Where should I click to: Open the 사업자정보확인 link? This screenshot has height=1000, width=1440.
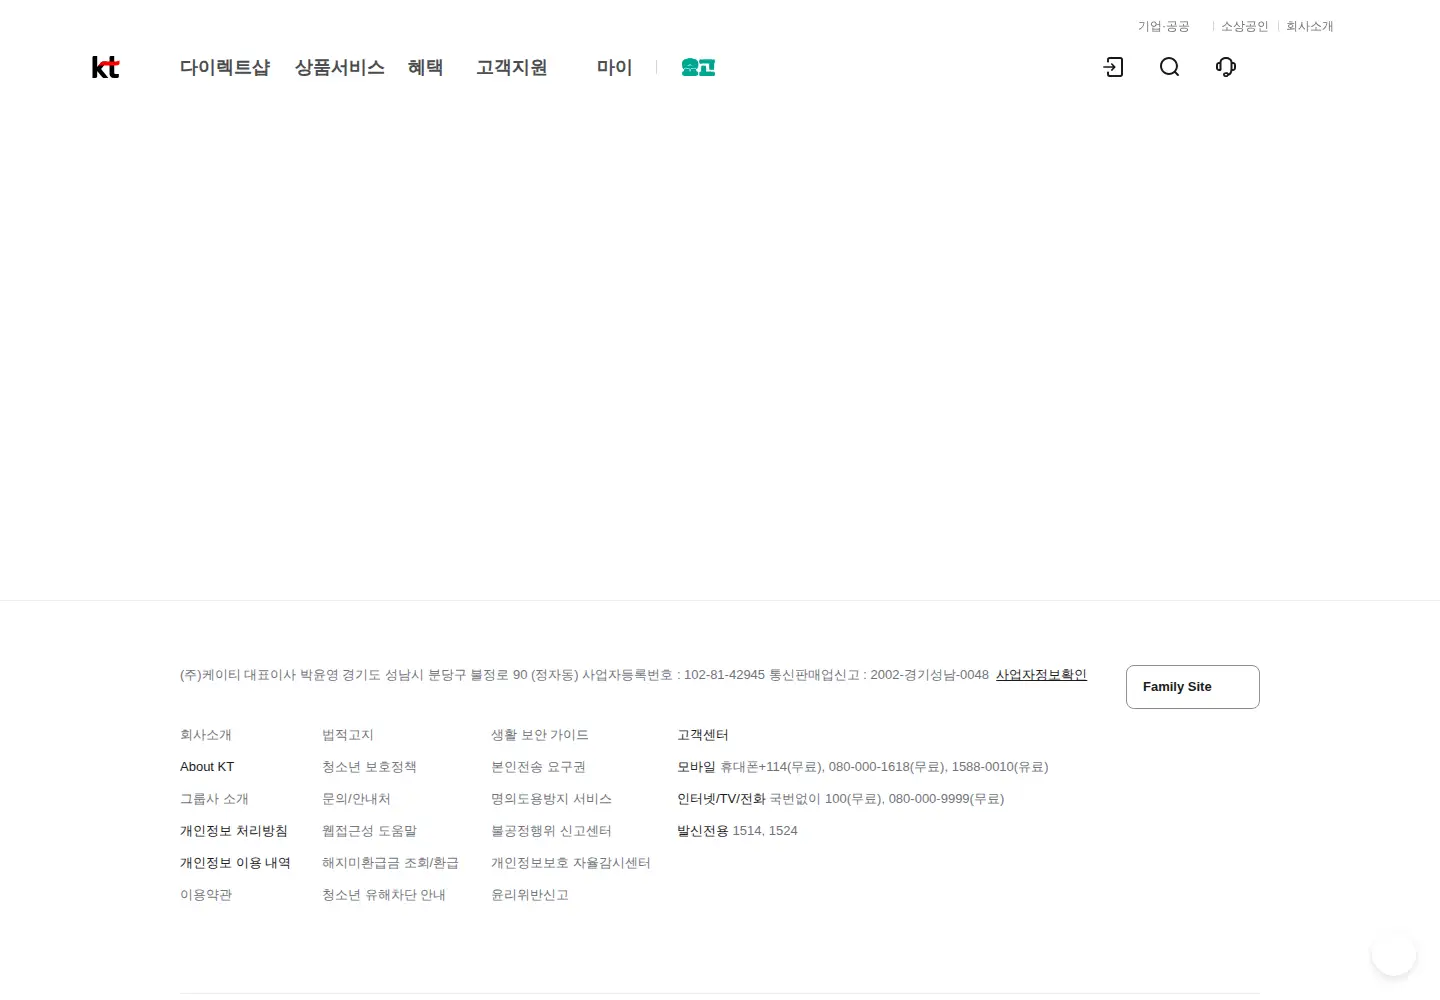pyautogui.click(x=1041, y=675)
